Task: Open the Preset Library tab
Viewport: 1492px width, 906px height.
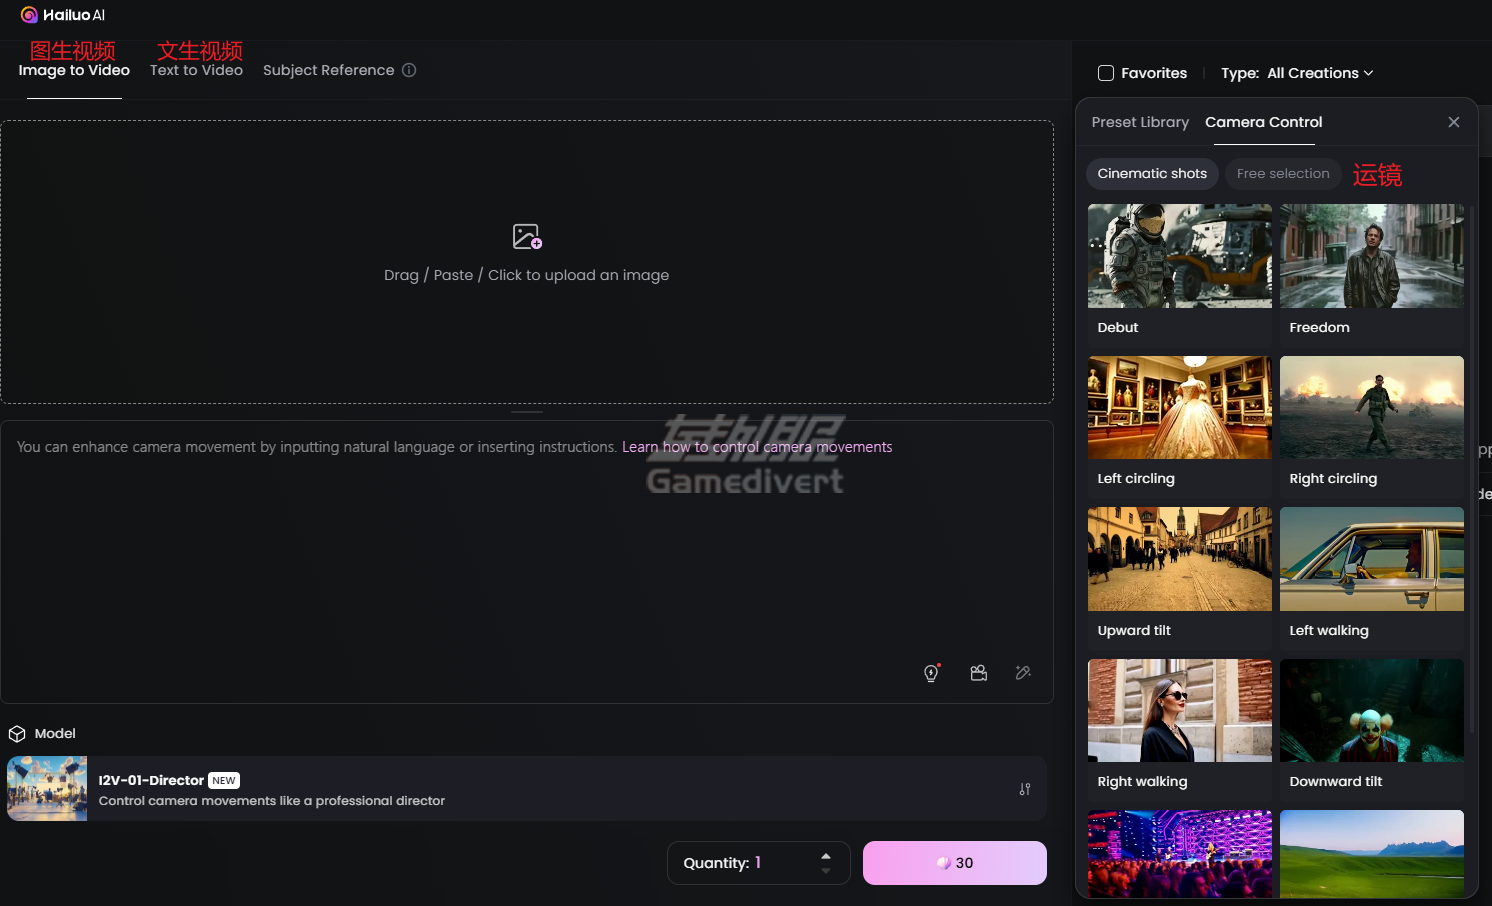Action: coord(1140,122)
